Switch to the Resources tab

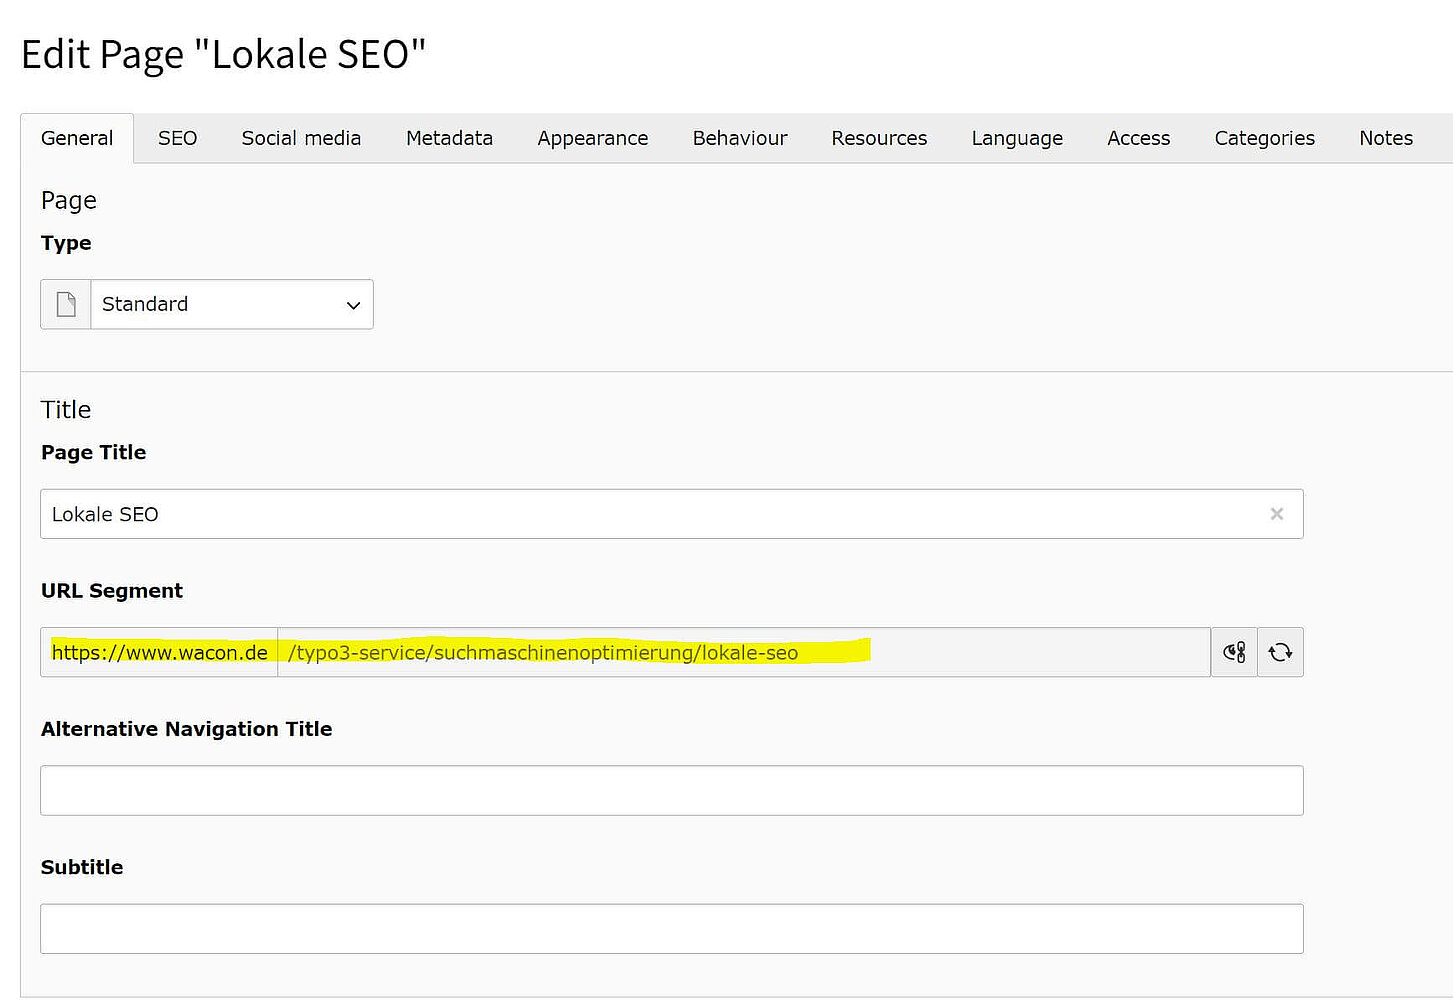[879, 138]
